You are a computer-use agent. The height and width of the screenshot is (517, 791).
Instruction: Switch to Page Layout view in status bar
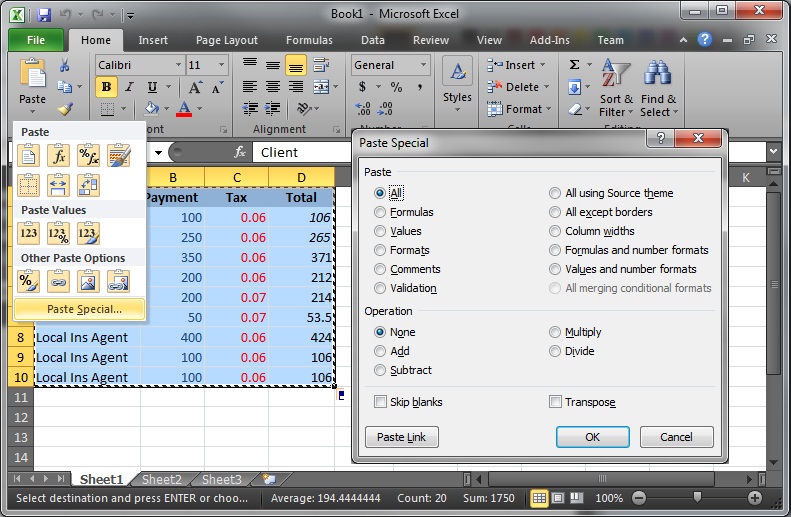point(557,498)
